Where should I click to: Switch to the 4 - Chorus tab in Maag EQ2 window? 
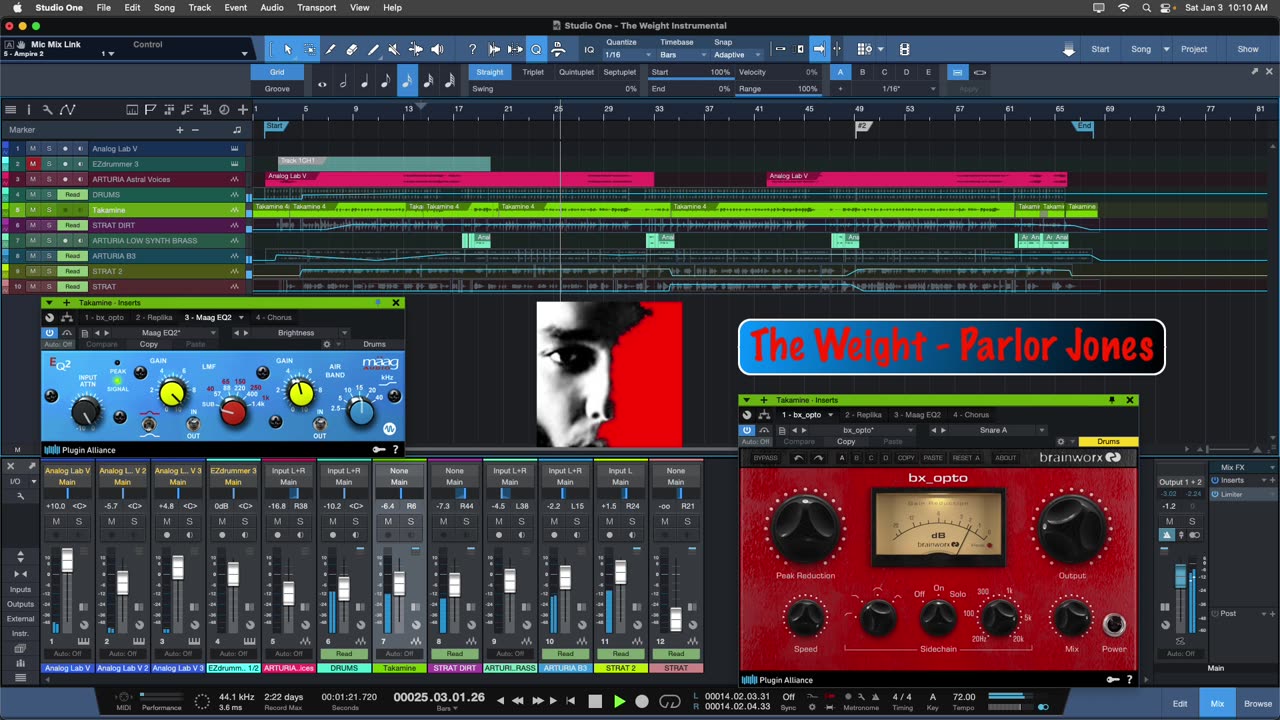273,318
